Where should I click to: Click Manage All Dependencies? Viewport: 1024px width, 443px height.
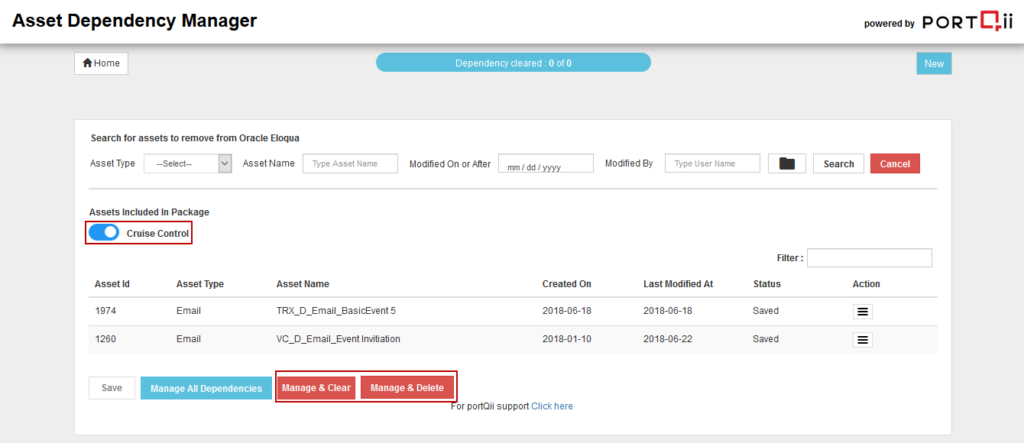click(206, 388)
